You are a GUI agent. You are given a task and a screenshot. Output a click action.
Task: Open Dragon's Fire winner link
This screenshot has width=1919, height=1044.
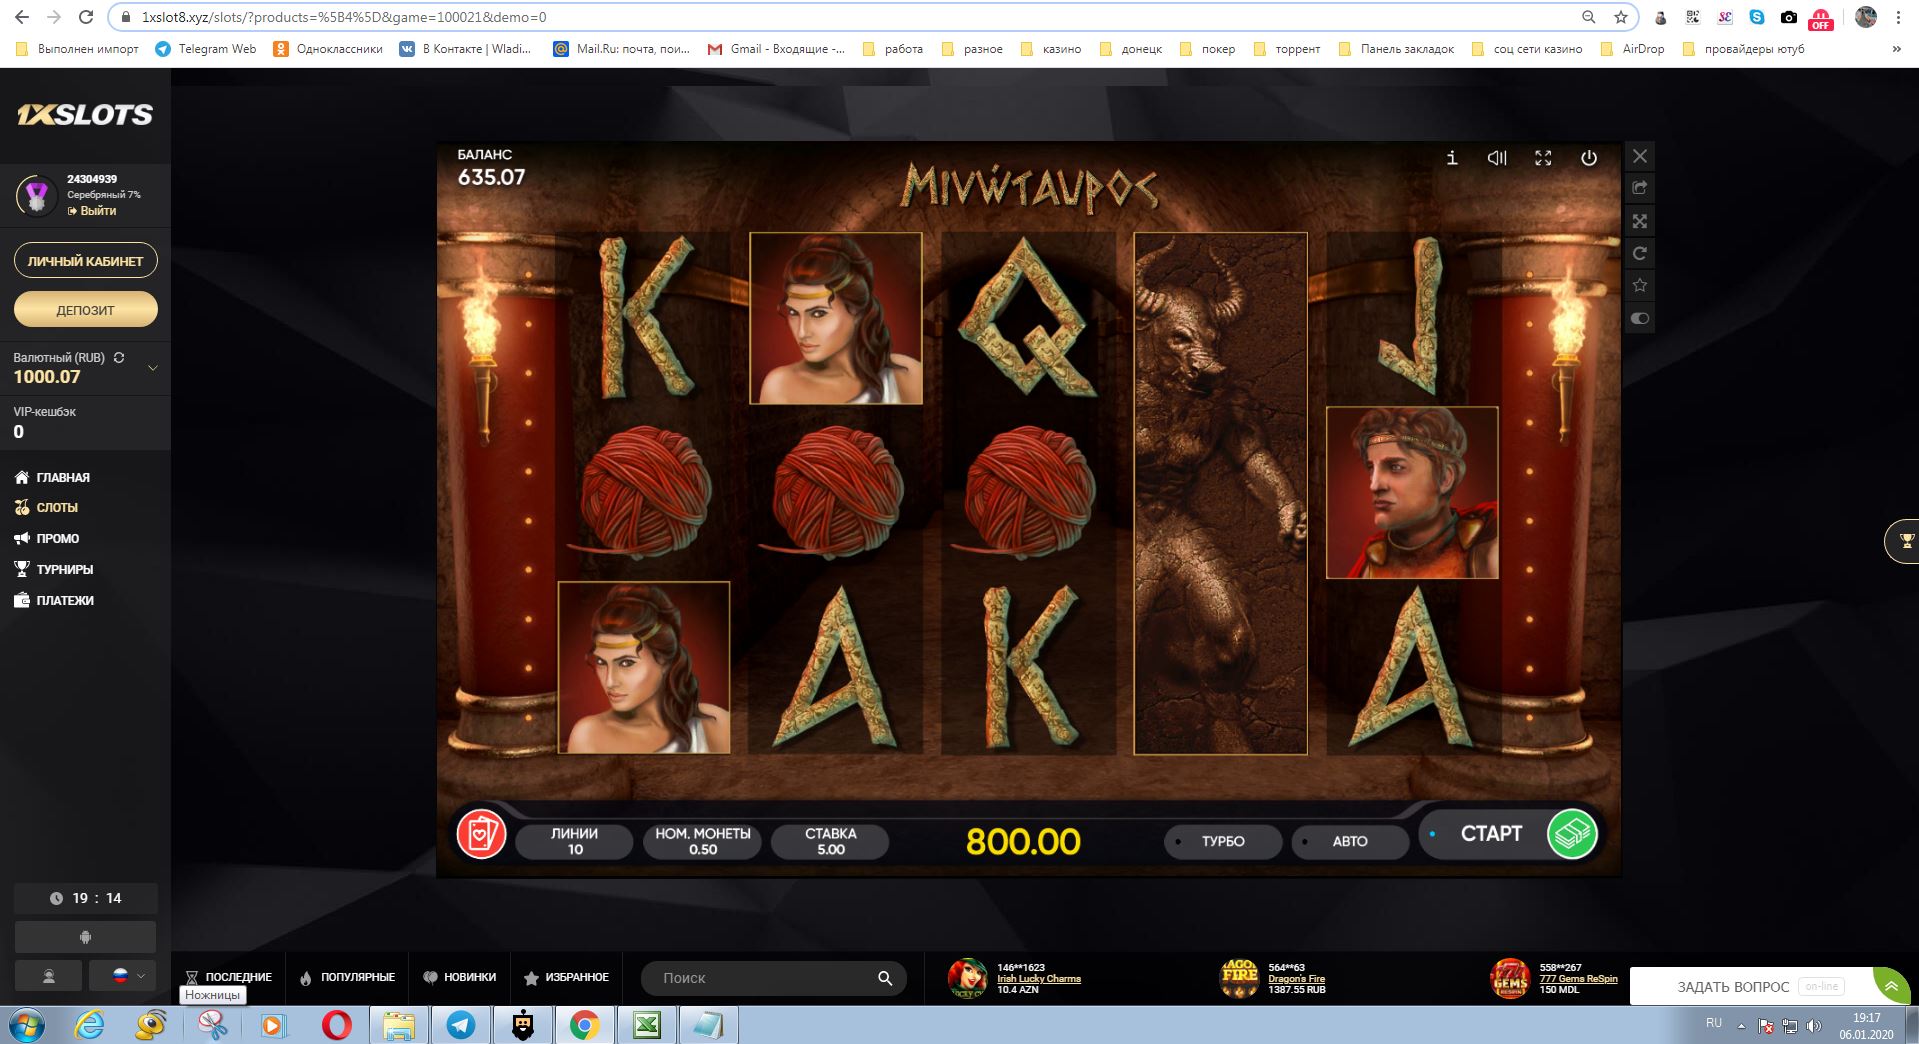click(1296, 978)
